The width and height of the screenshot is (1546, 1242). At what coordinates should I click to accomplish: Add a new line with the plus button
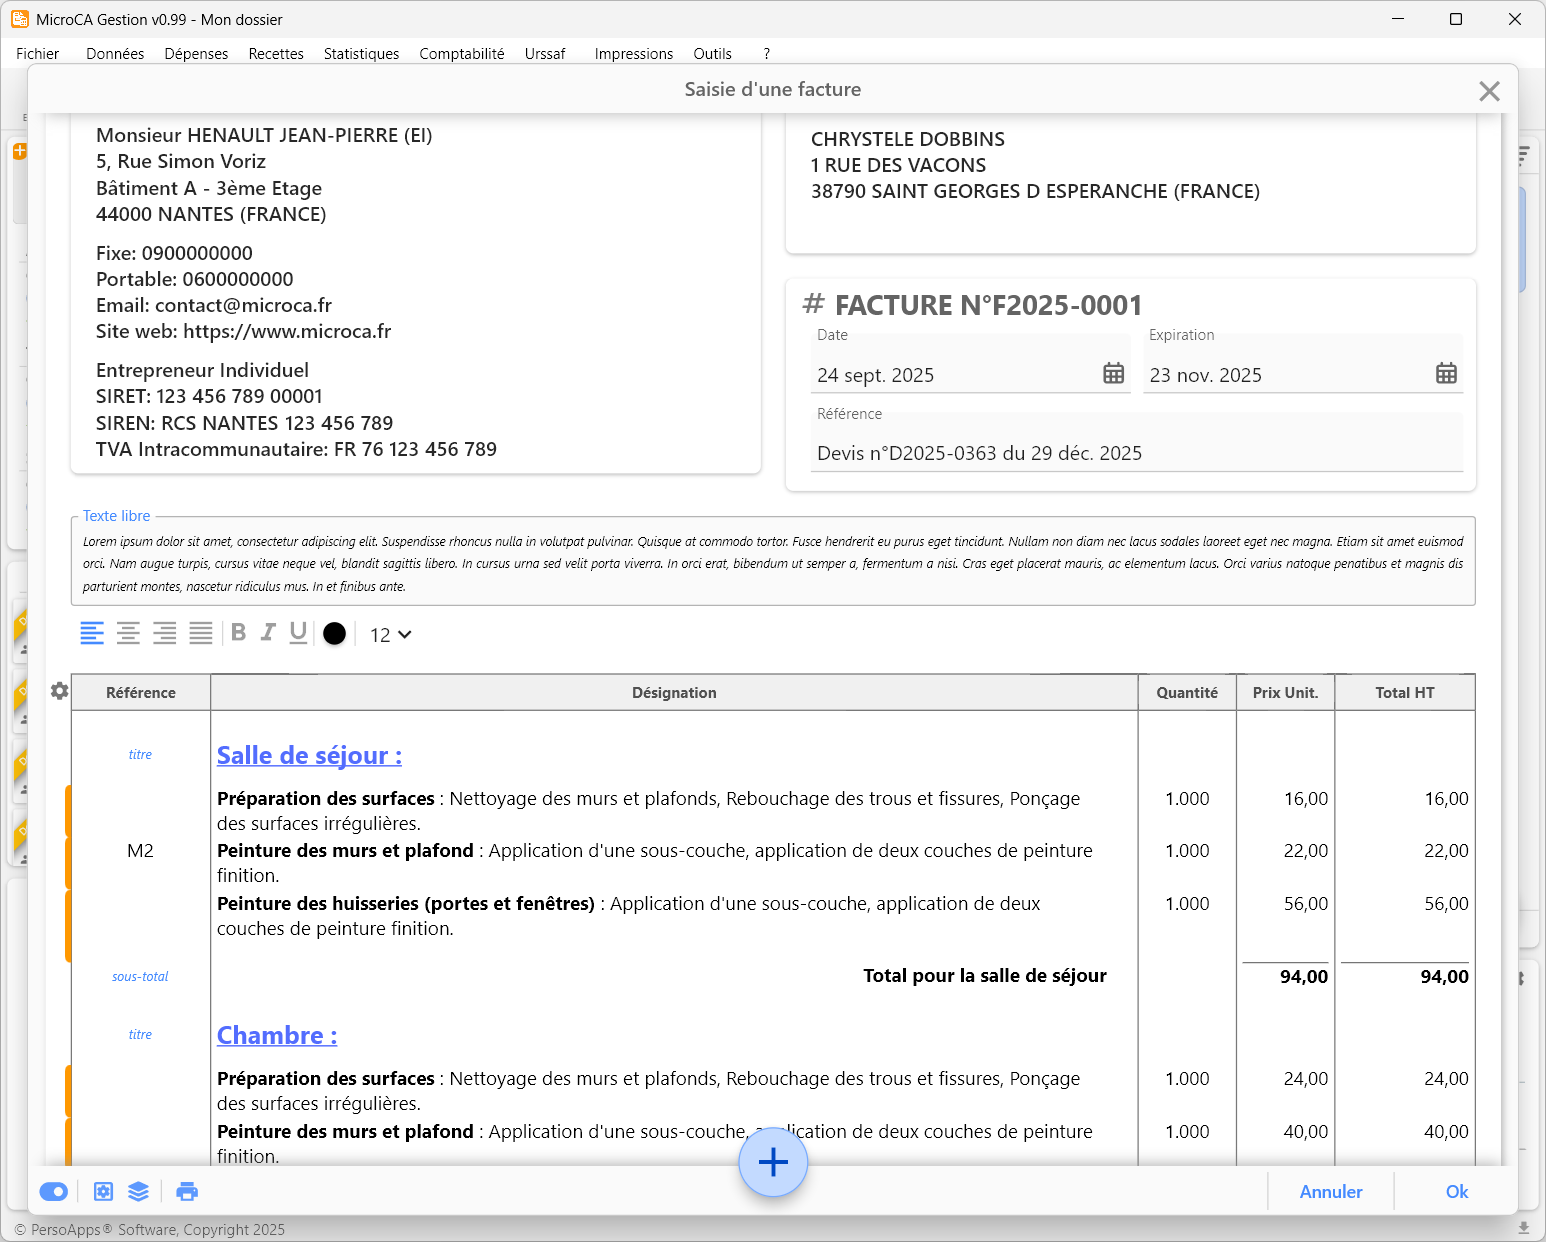click(x=773, y=1162)
